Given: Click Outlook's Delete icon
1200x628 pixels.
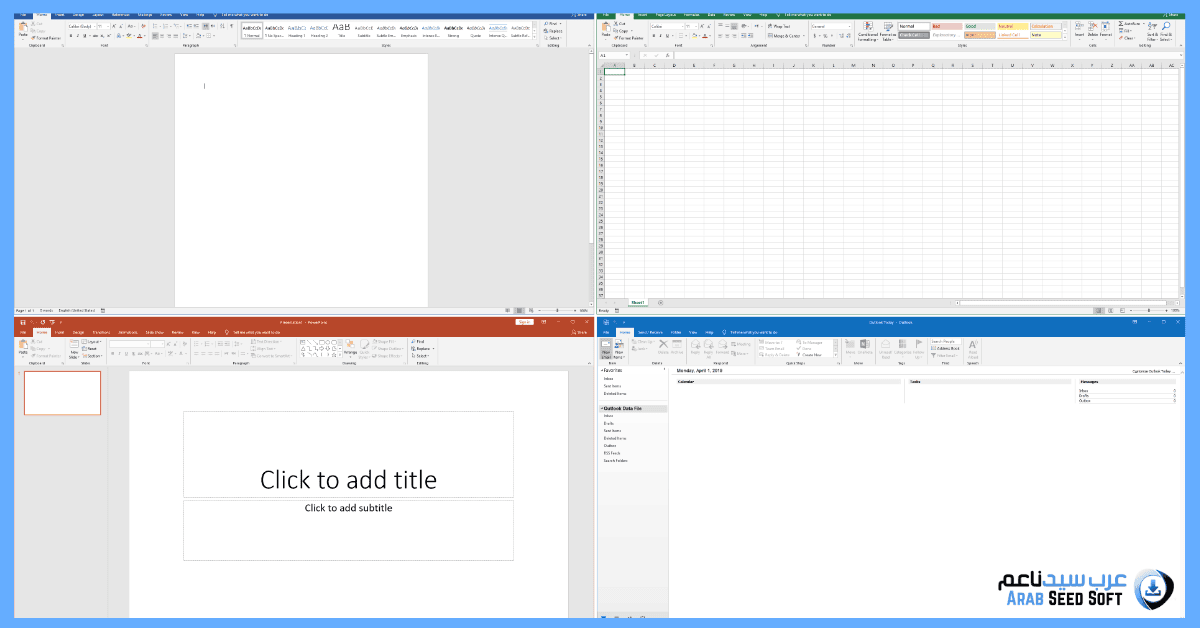Looking at the screenshot, I should tap(662, 346).
